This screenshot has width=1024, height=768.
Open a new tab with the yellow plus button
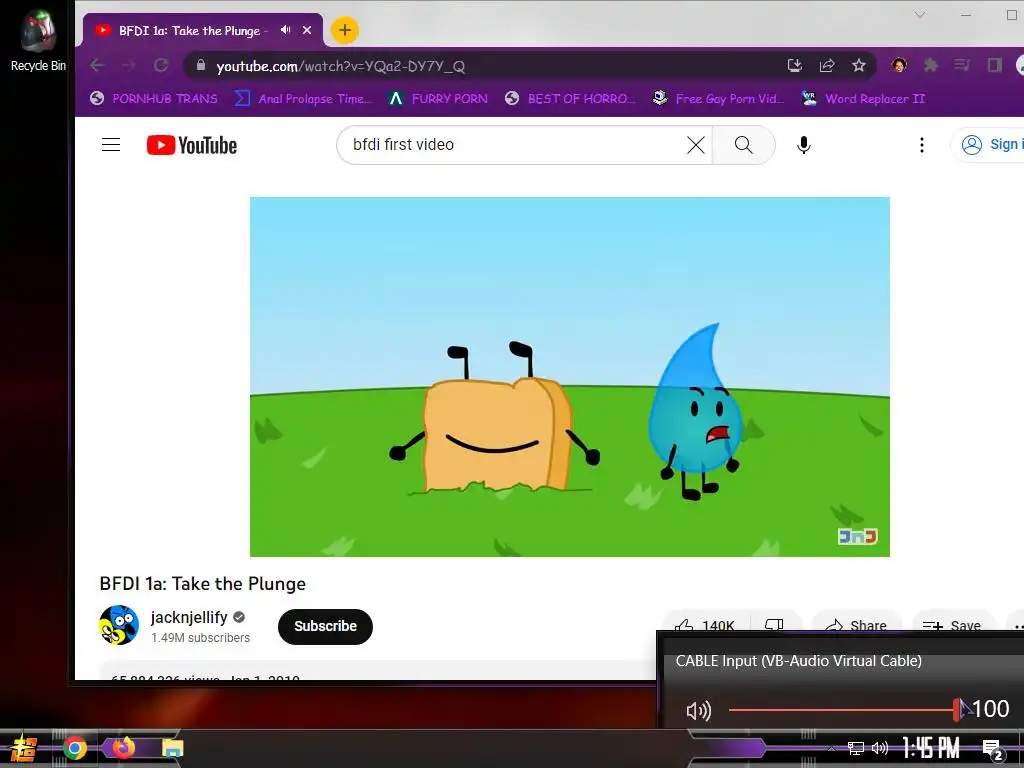(344, 30)
